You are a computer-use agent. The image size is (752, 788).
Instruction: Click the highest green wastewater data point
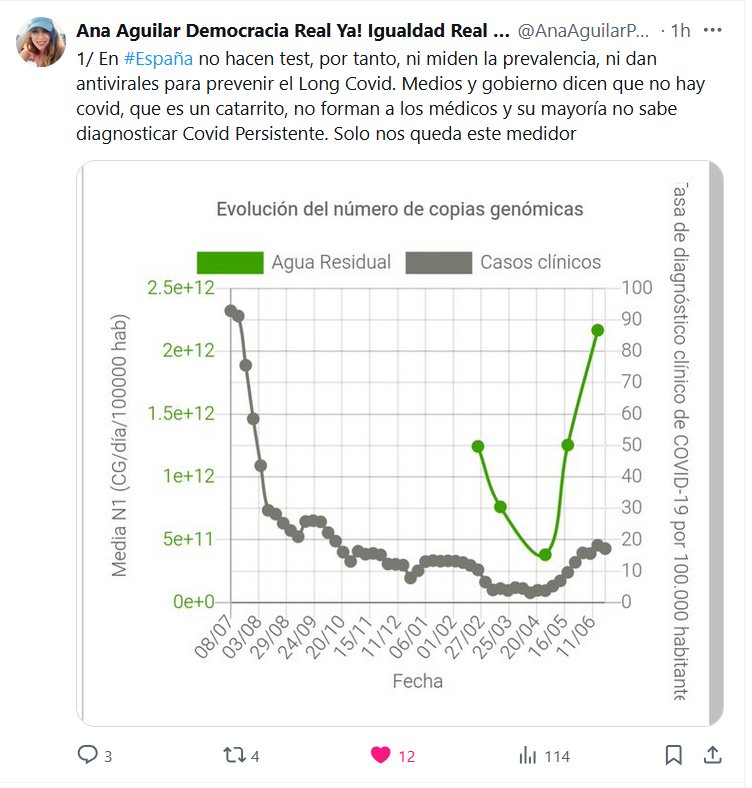click(x=597, y=330)
